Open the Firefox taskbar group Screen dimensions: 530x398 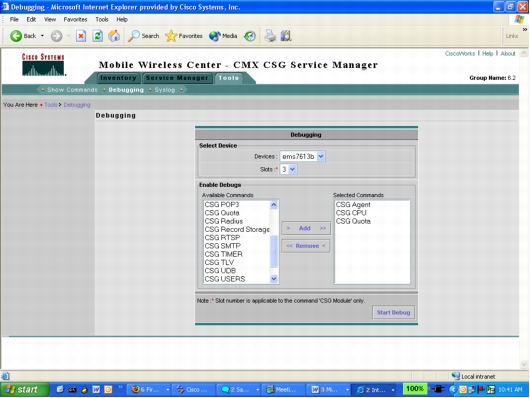tap(149, 390)
